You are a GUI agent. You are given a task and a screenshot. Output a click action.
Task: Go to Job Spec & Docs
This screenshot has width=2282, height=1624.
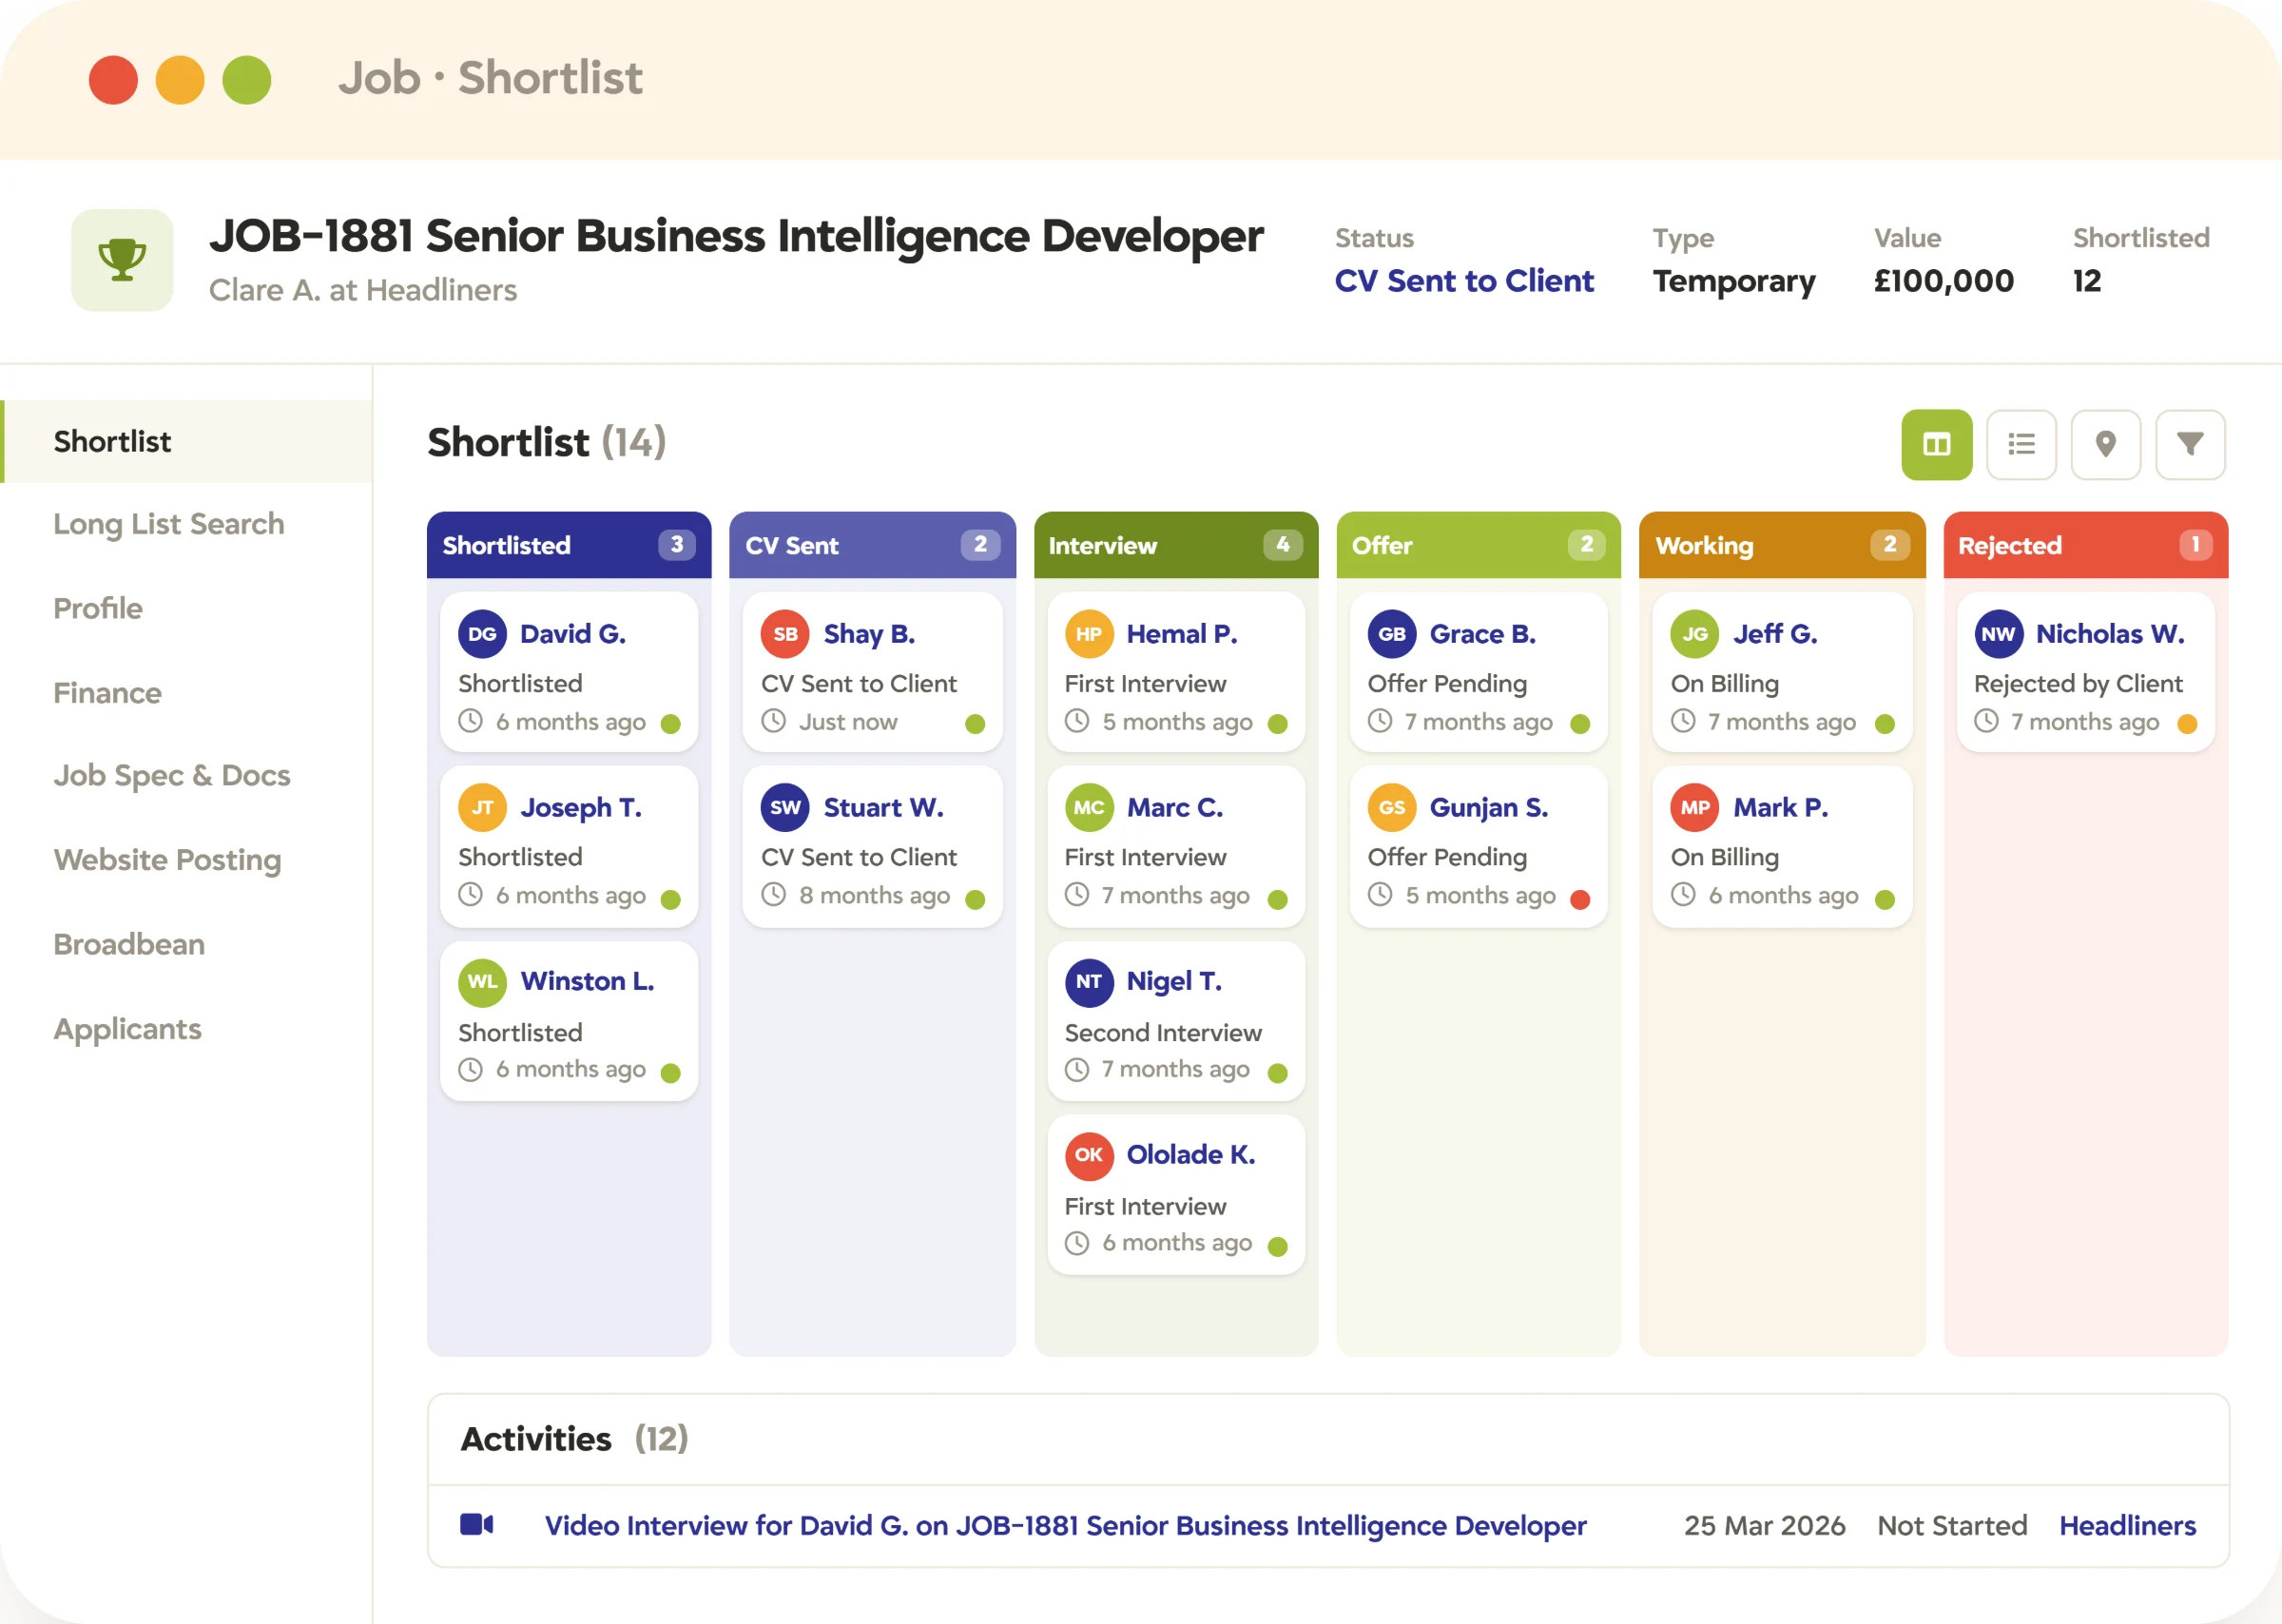pyautogui.click(x=172, y=776)
